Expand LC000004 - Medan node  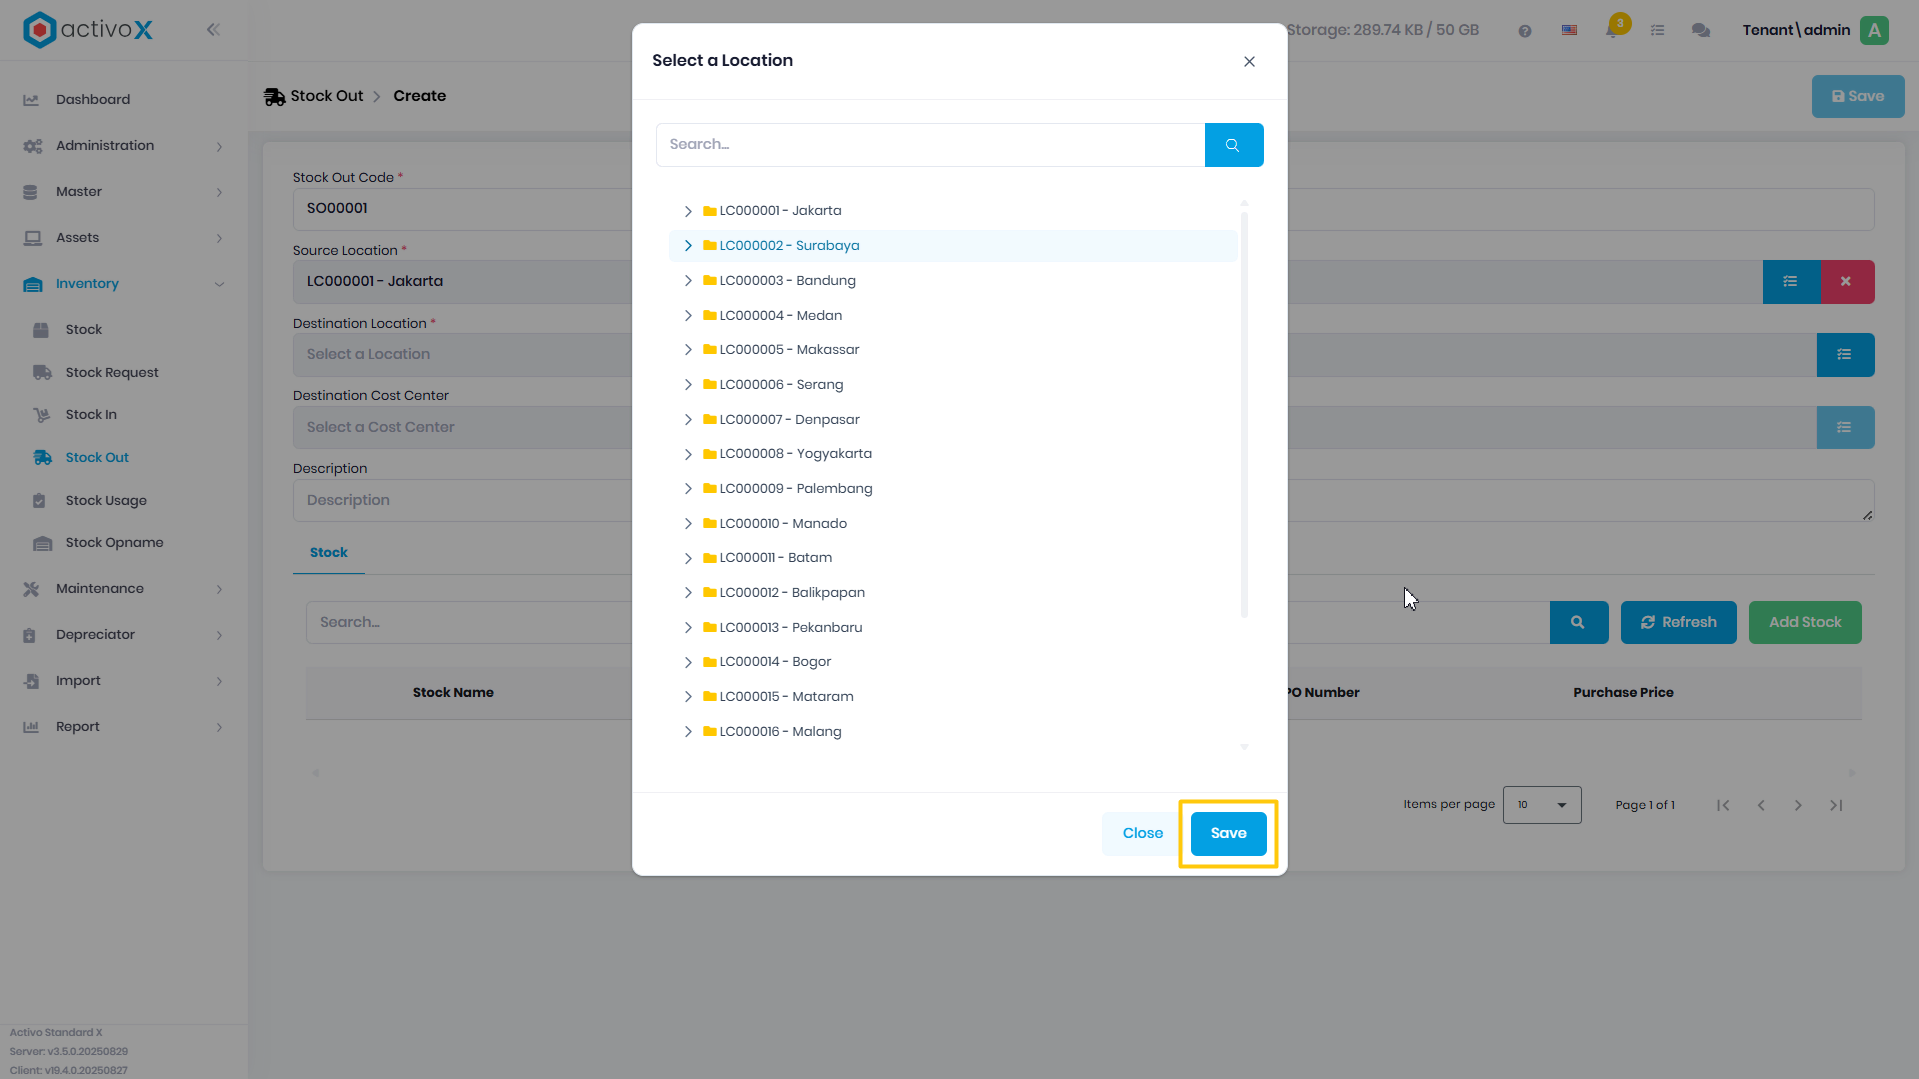tap(688, 316)
